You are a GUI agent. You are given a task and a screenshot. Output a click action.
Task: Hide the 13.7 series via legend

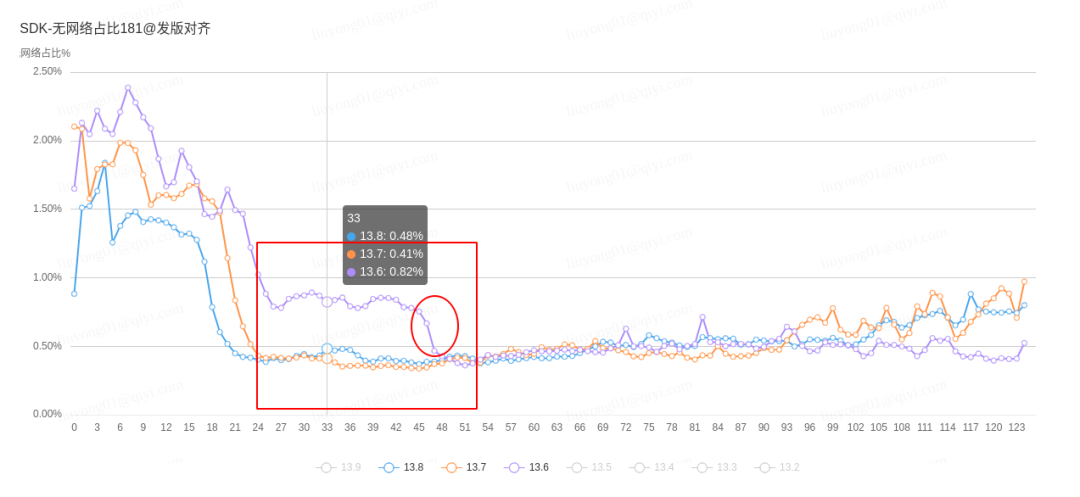click(464, 467)
